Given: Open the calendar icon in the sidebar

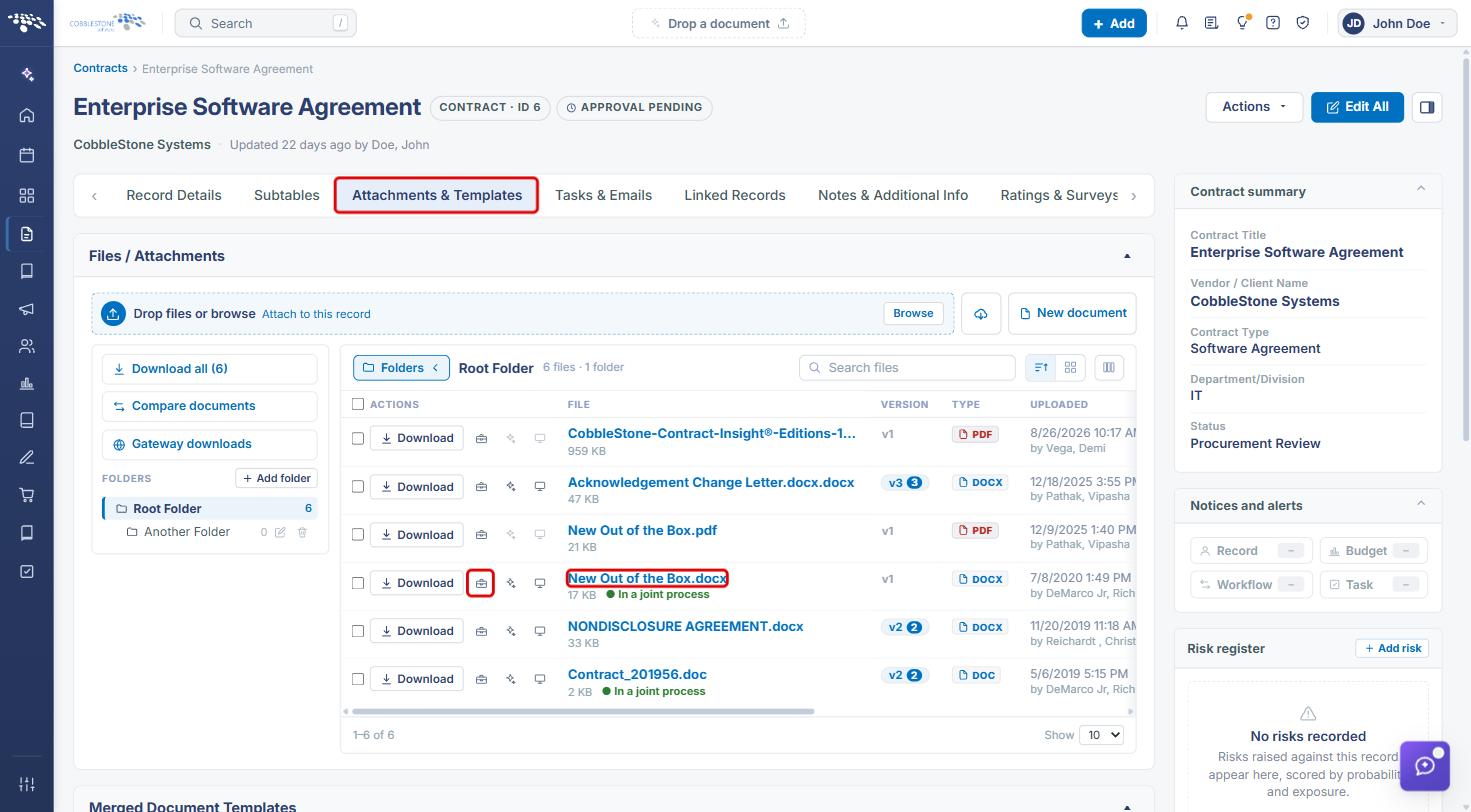Looking at the screenshot, I should coord(27,155).
